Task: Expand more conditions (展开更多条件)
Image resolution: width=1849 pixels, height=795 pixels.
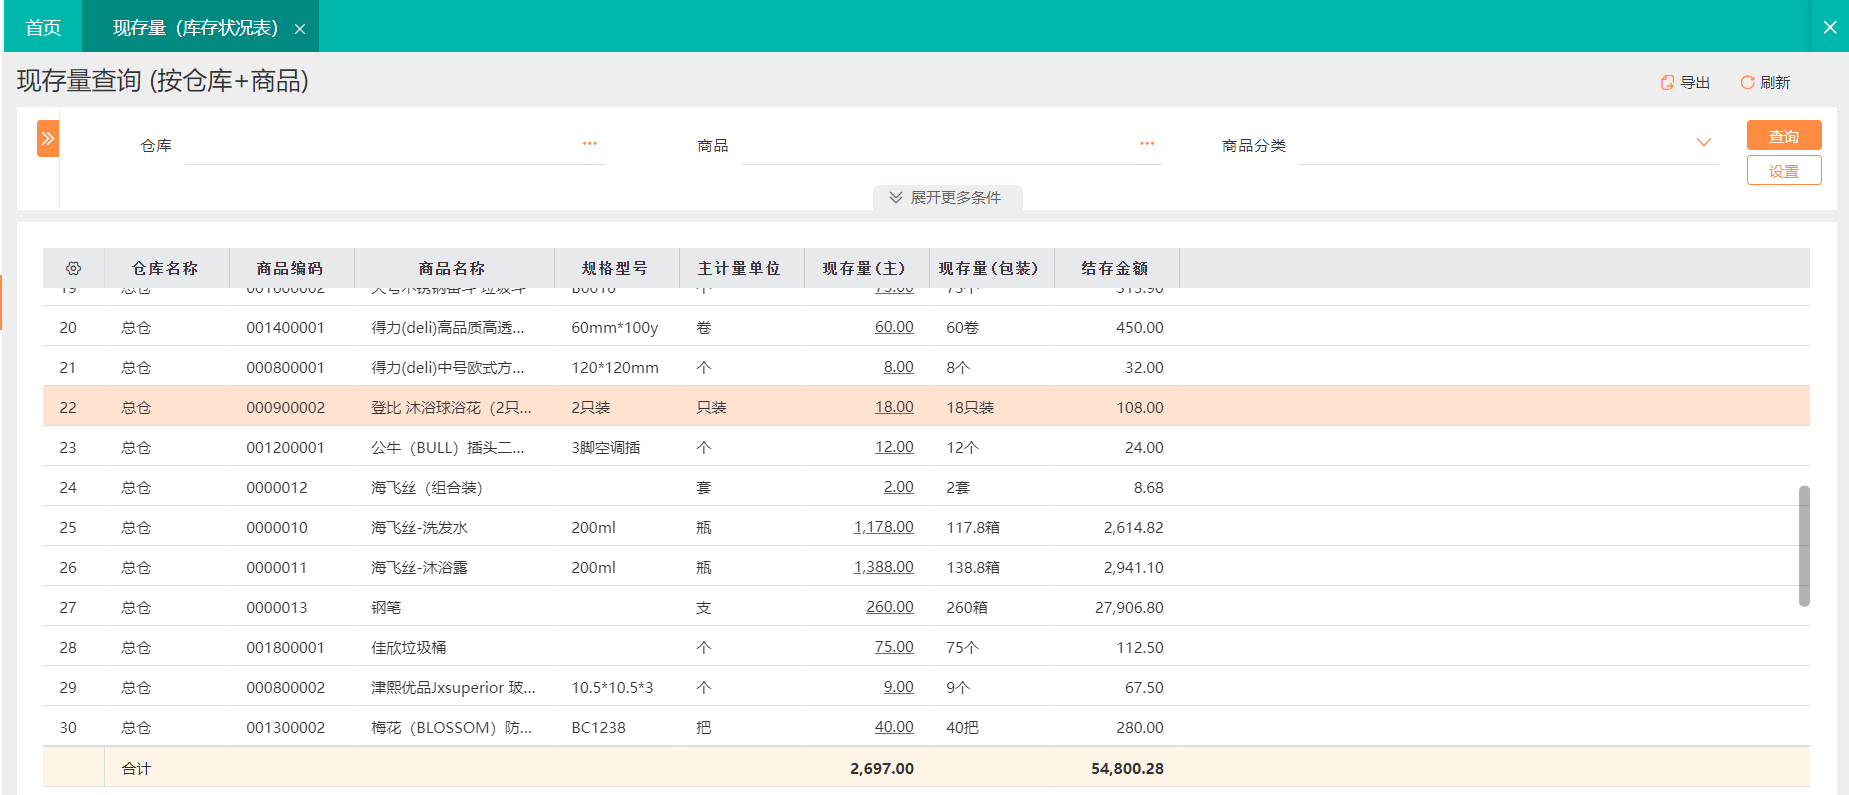Action: click(946, 197)
